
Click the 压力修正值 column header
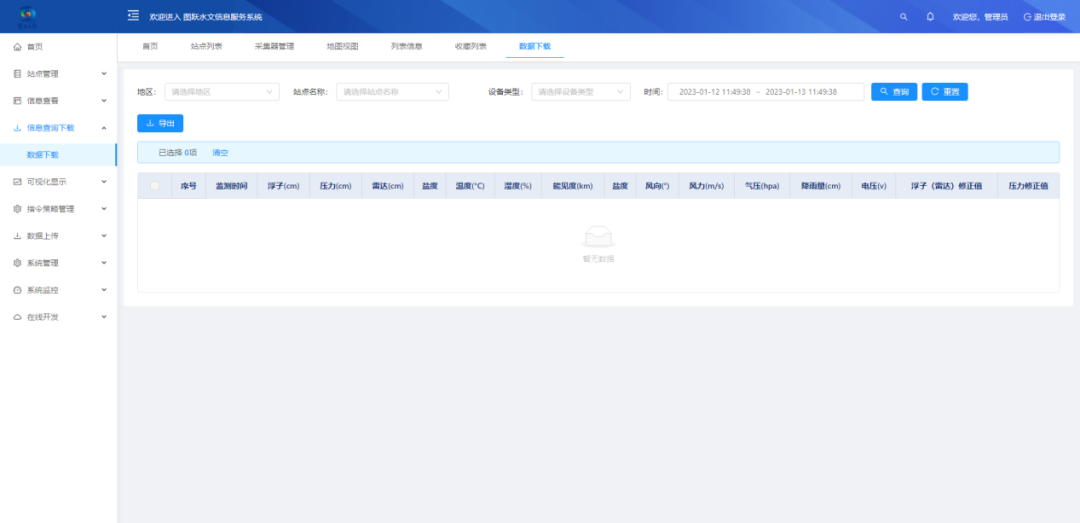click(1028, 186)
